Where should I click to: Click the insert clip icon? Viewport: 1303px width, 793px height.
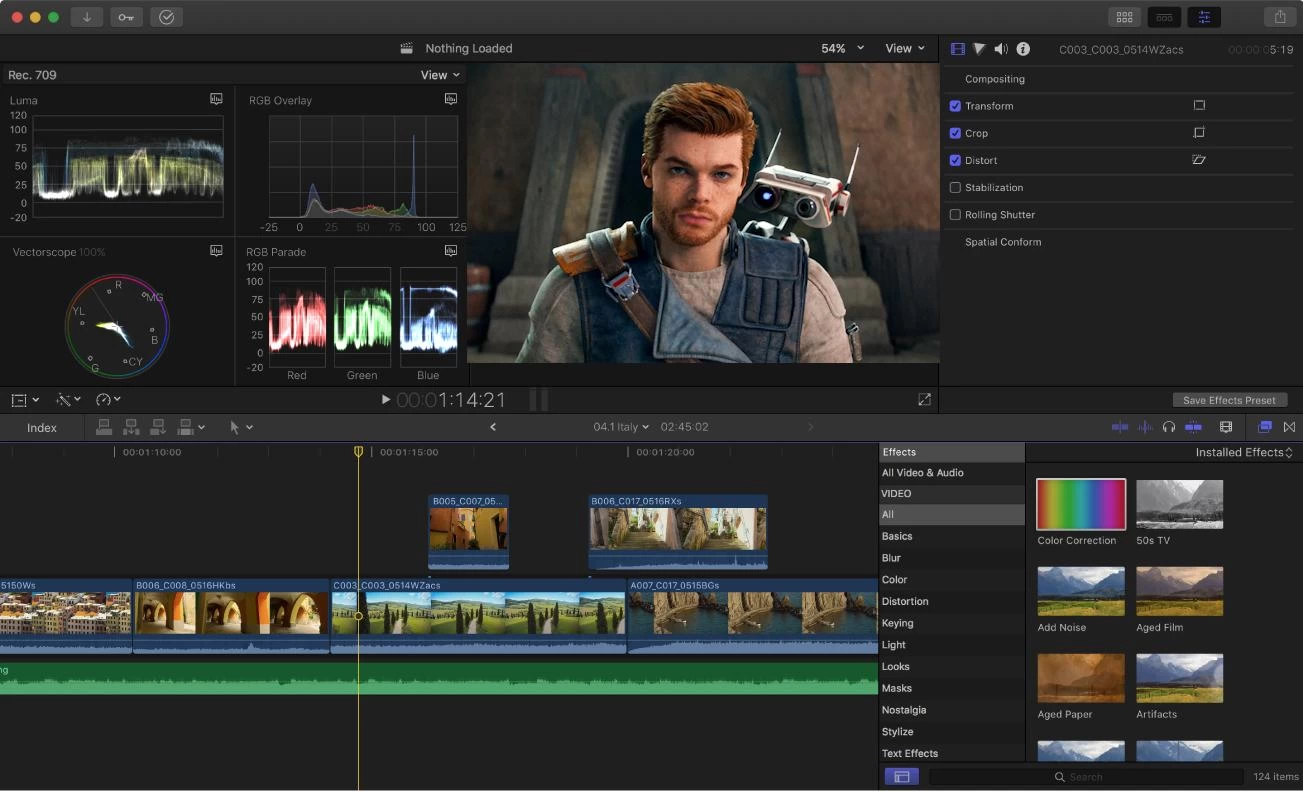point(131,427)
